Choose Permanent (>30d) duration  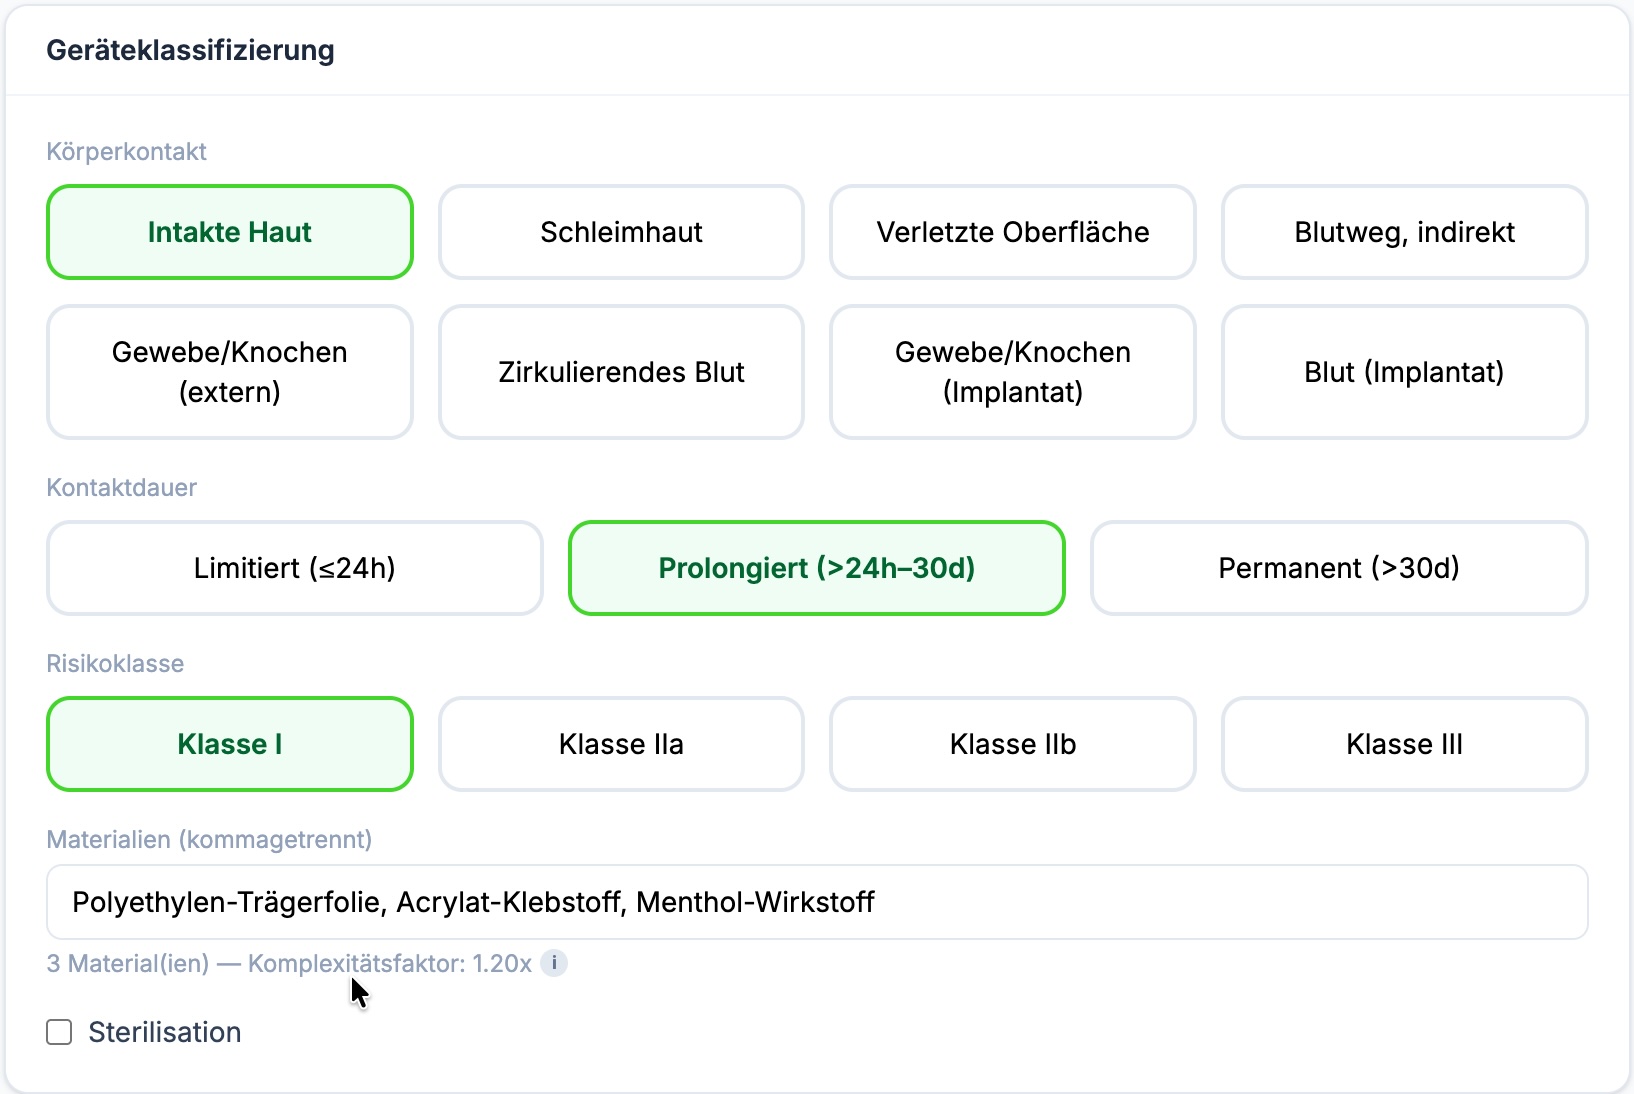click(x=1339, y=568)
